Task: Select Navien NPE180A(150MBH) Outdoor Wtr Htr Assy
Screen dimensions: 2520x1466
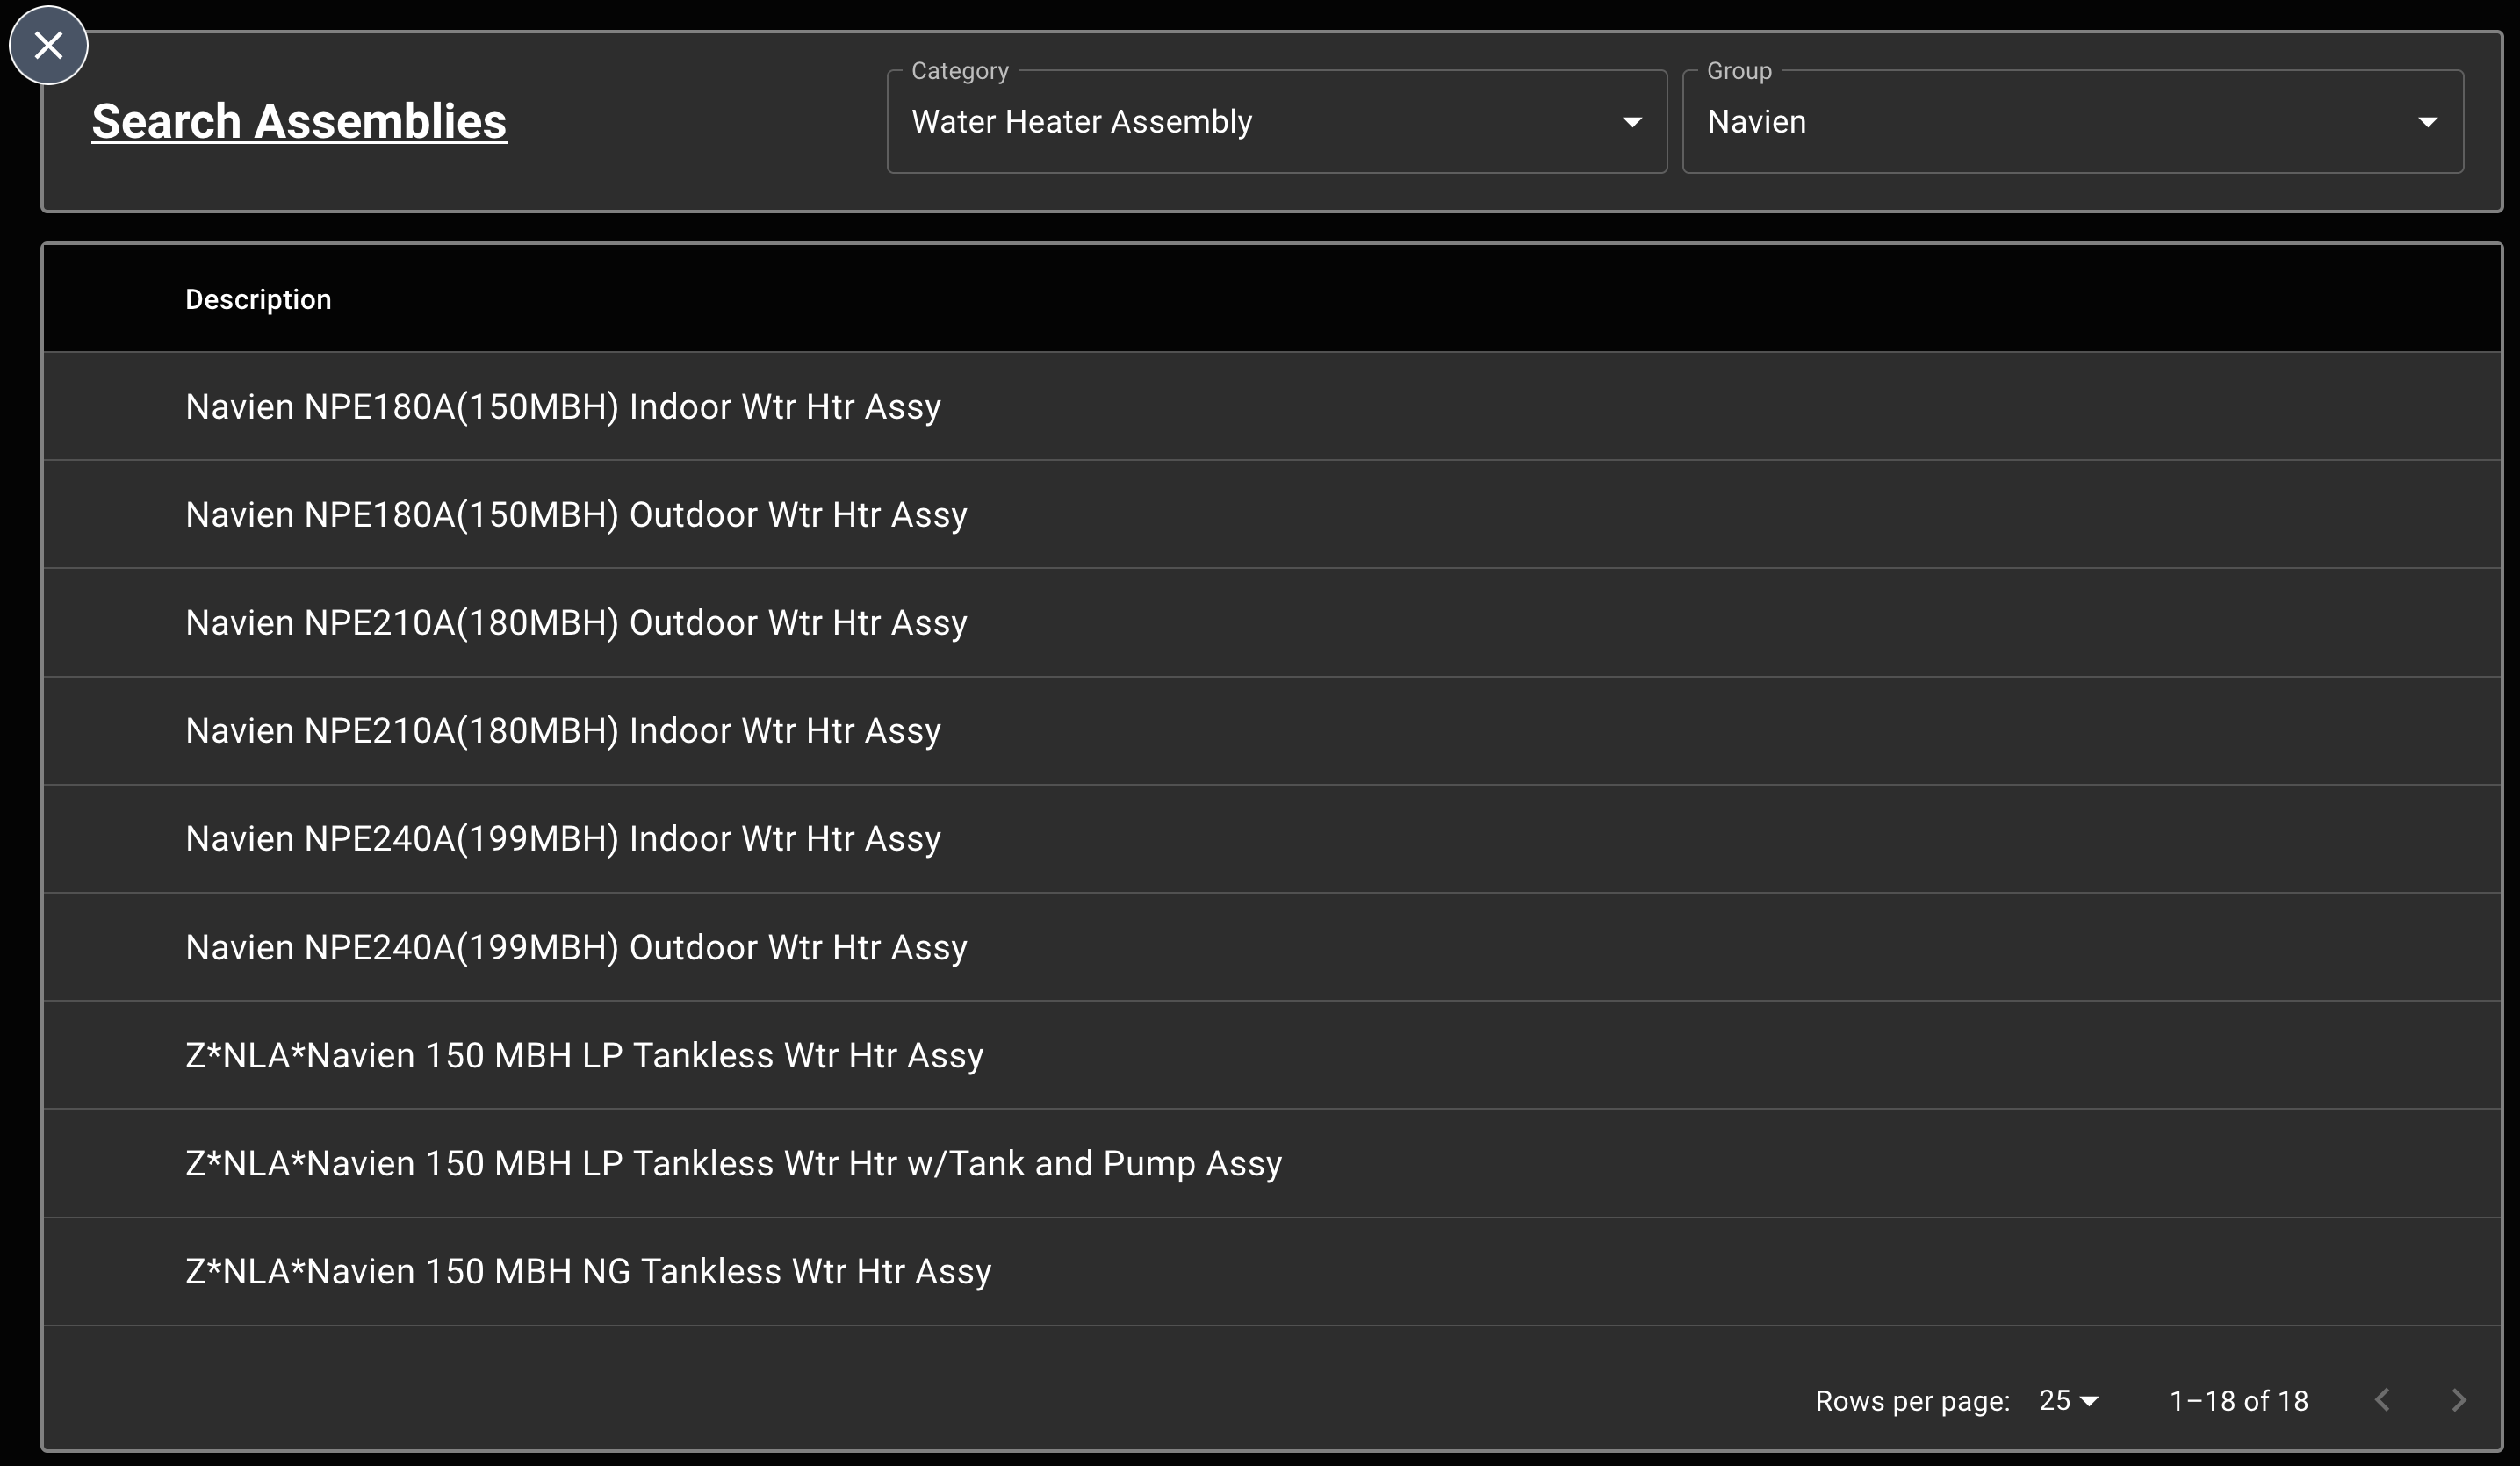Action: point(576,514)
